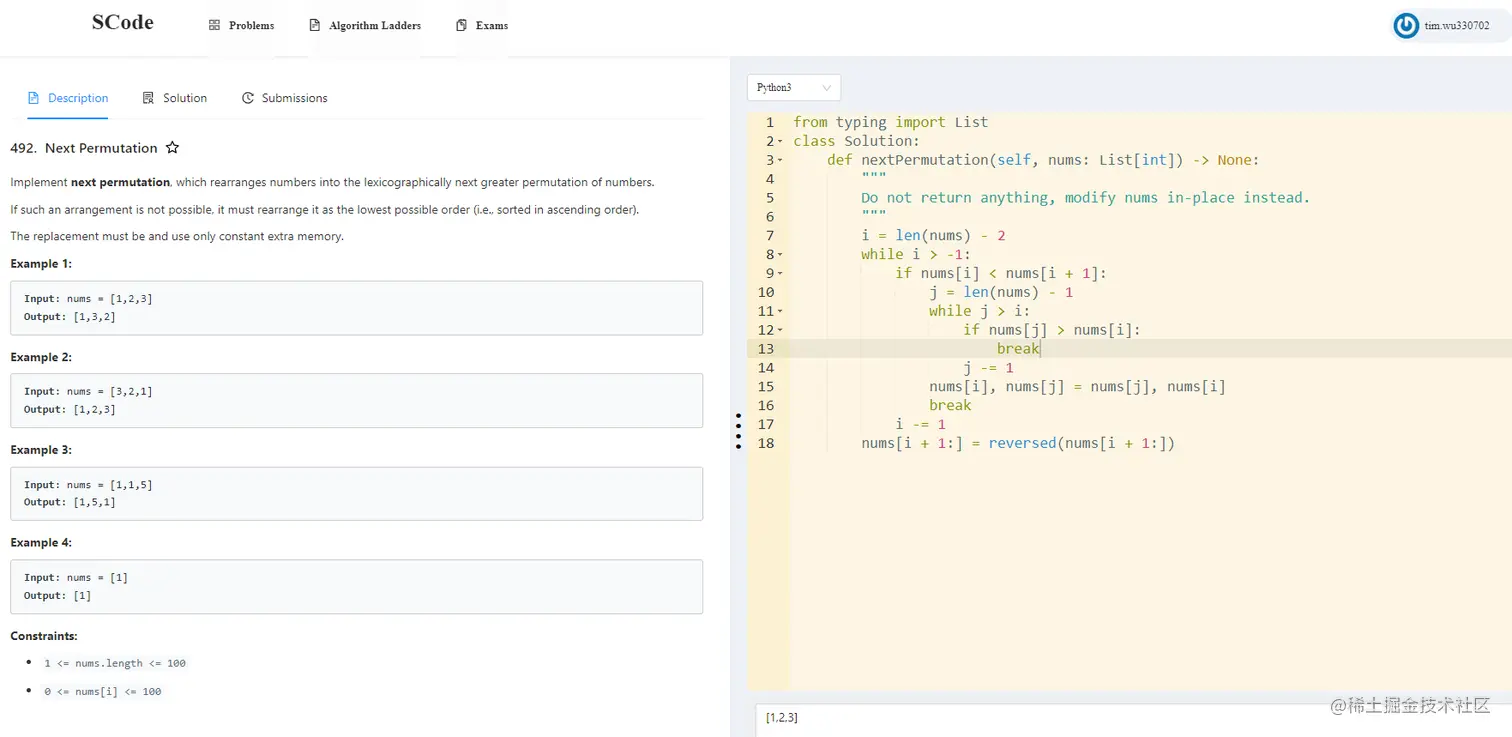Screen dimensions: 1512x737
Task: Toggle the favorite star for Next Permutation
Action: [x=172, y=147]
